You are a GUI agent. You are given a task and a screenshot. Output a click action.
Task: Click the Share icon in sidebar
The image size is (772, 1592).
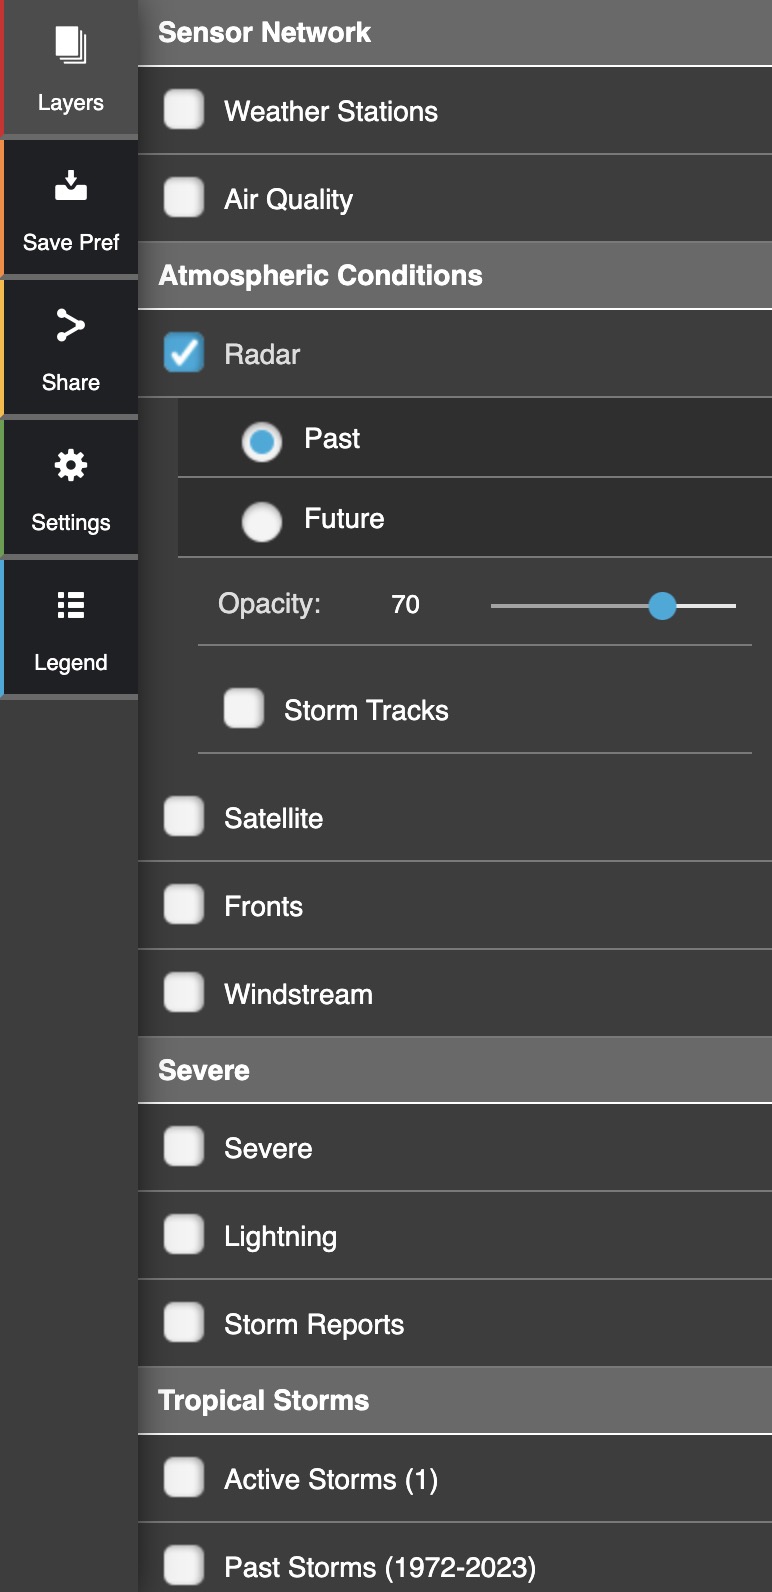[70, 326]
